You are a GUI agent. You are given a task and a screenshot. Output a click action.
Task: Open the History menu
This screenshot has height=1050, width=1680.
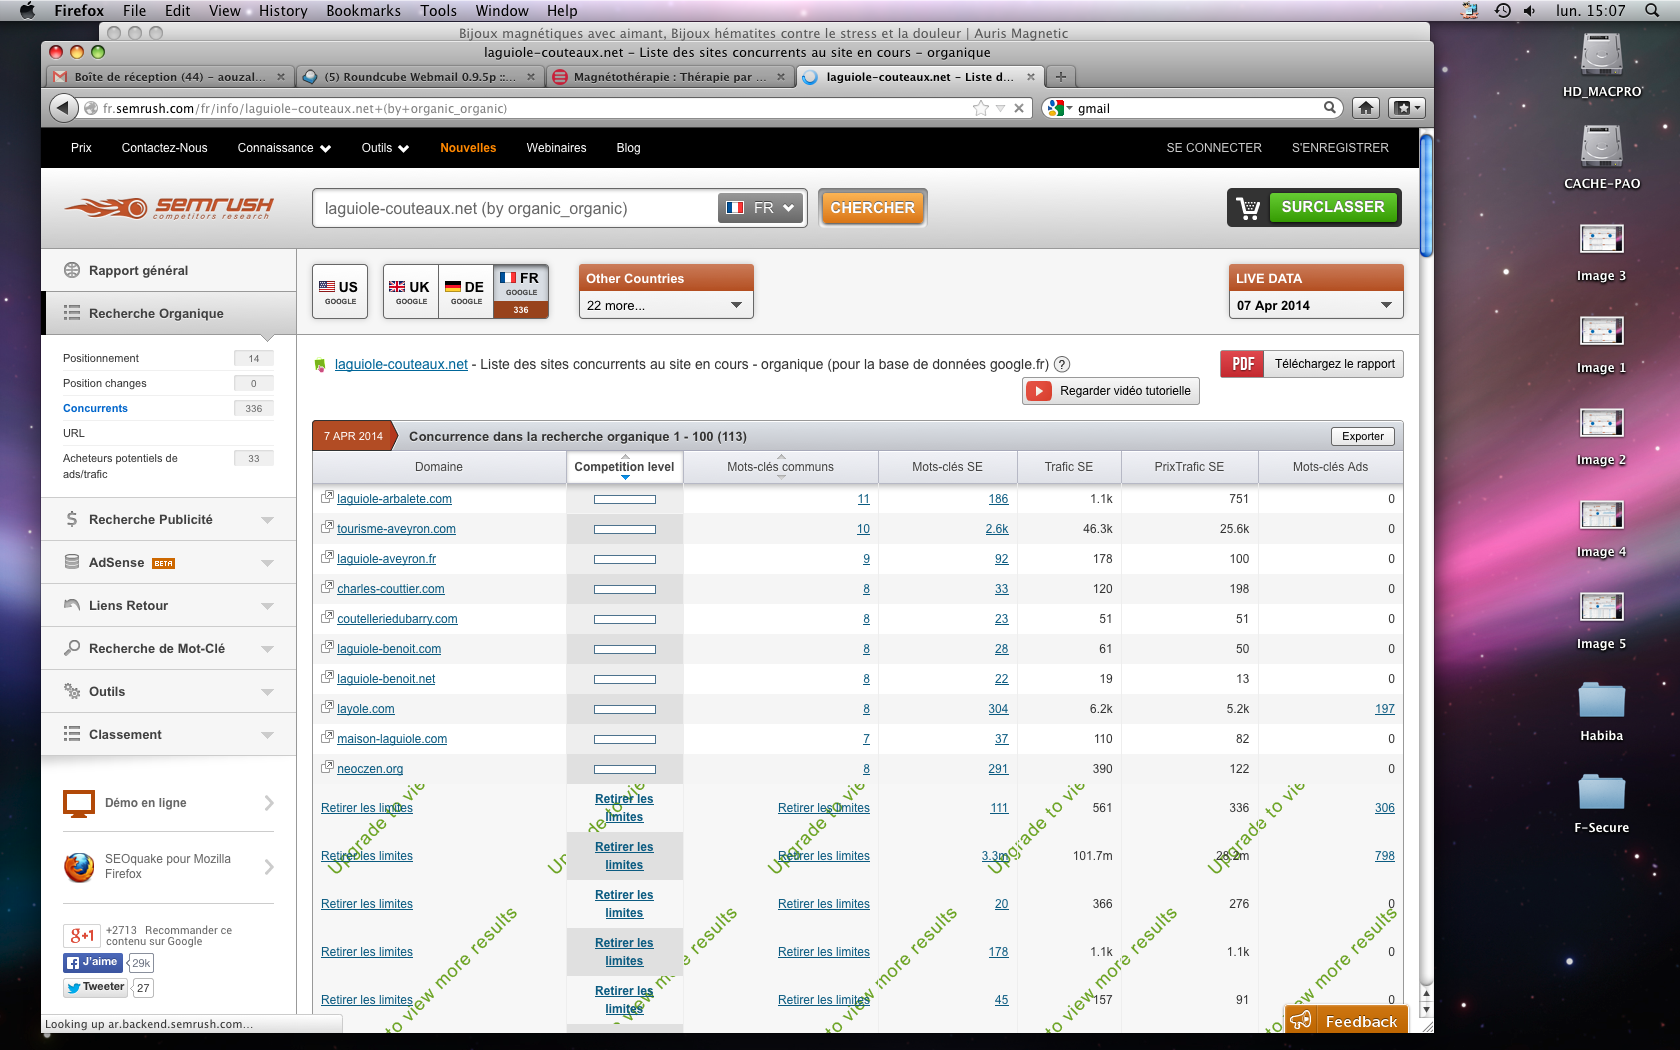pos(283,10)
